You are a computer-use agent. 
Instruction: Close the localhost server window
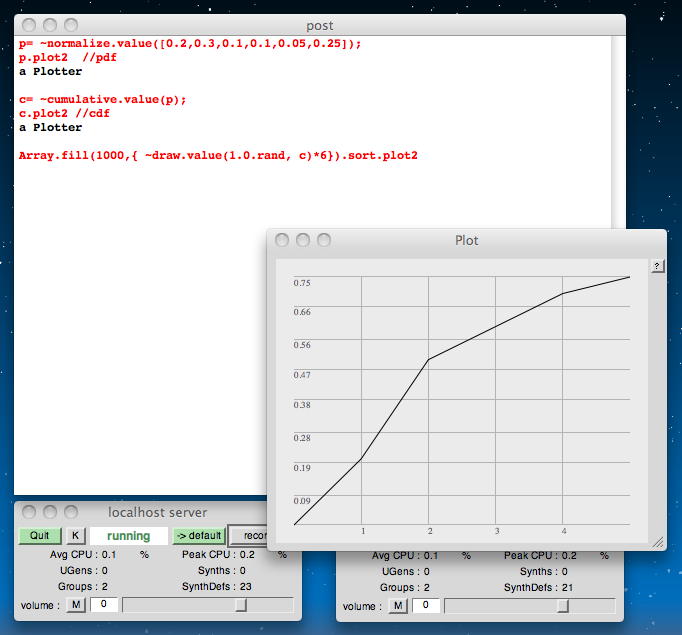(29, 512)
